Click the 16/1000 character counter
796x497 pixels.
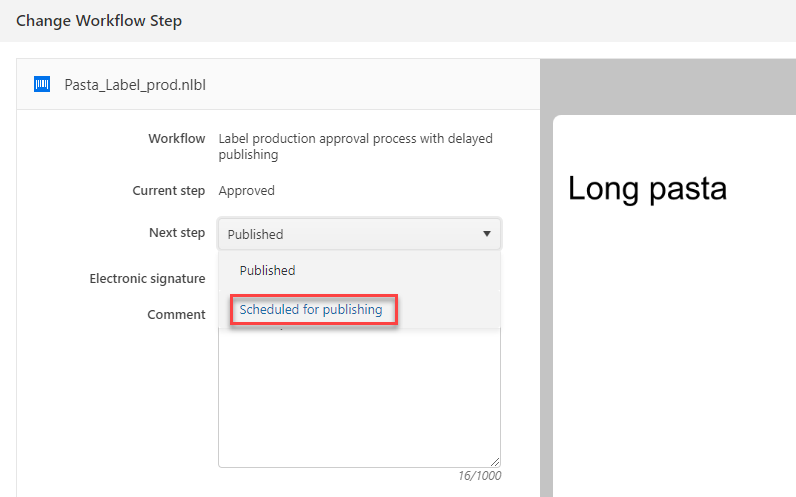479,476
